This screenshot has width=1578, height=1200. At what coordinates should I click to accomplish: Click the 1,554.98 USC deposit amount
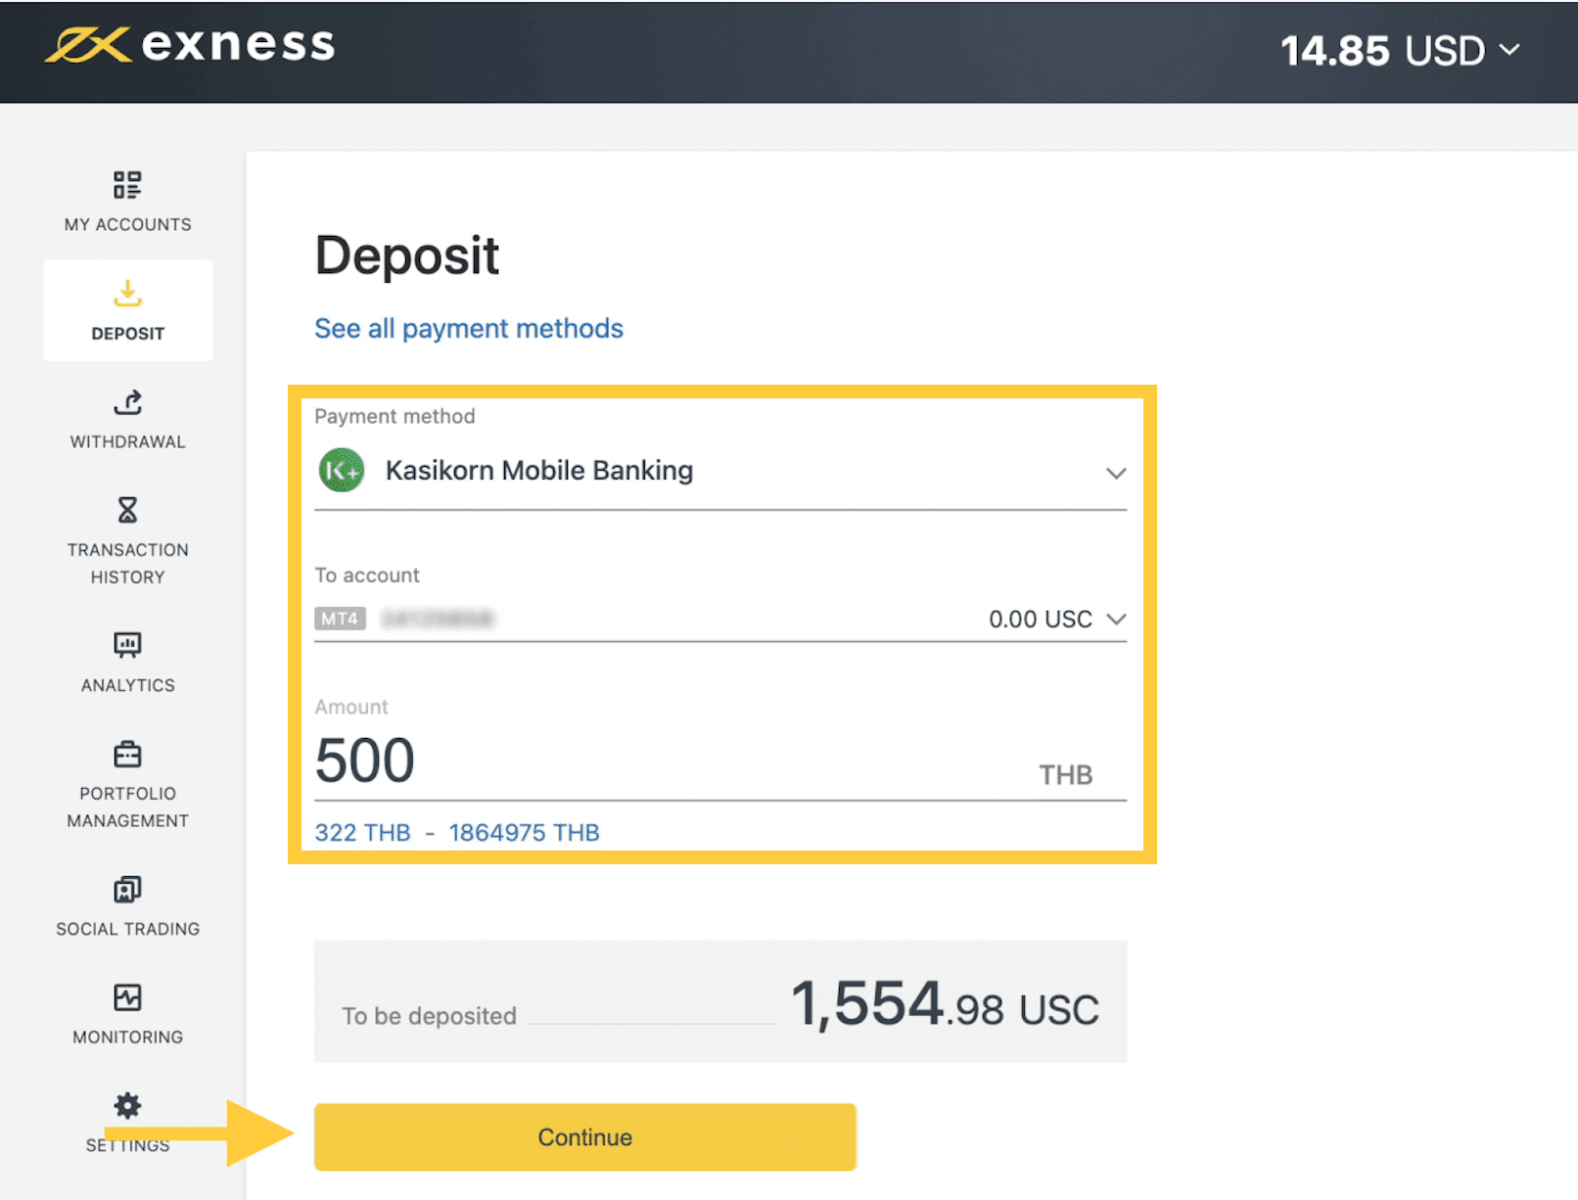click(945, 1004)
